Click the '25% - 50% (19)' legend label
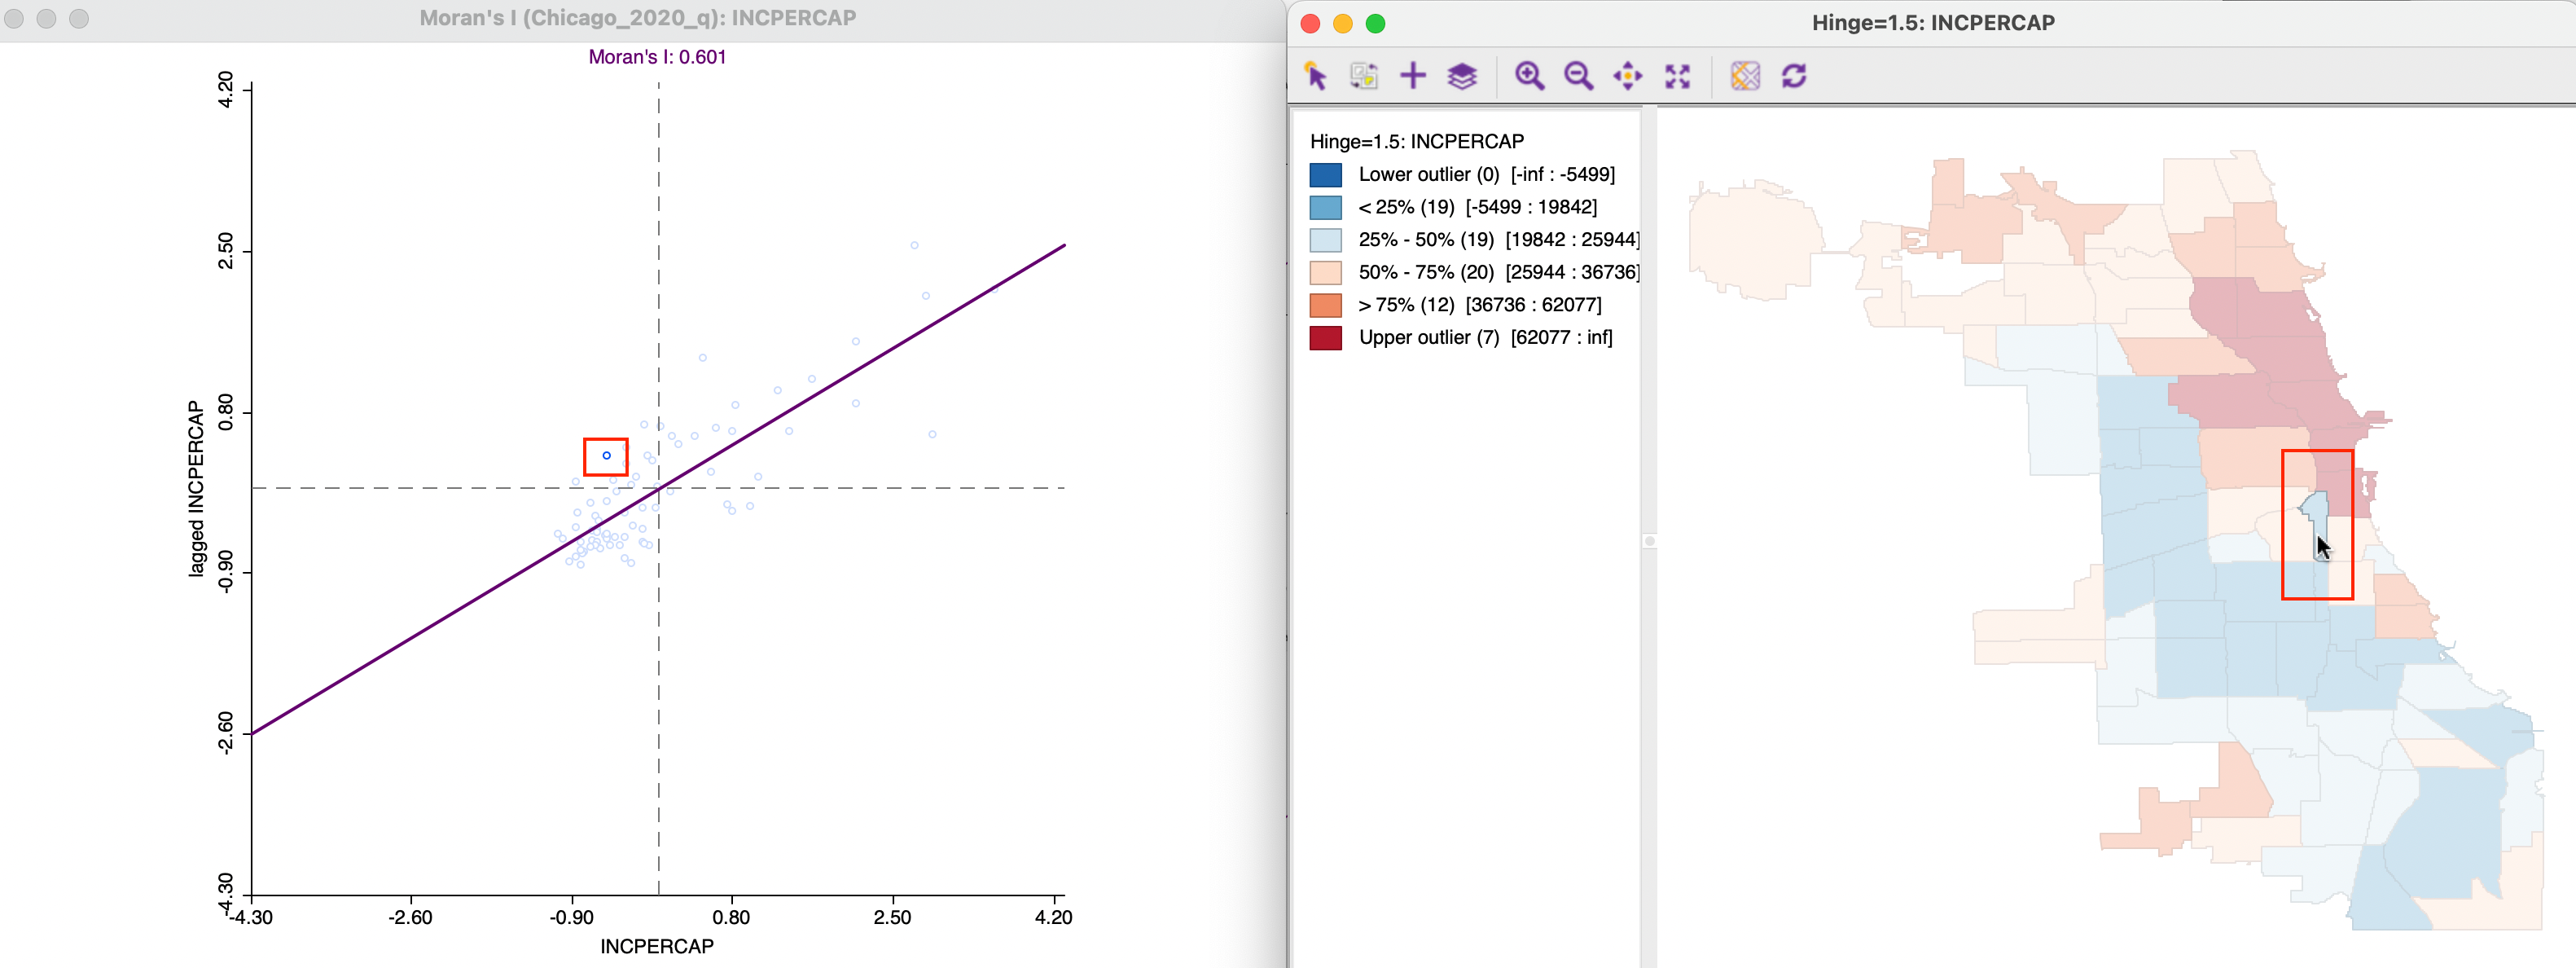 click(1426, 240)
